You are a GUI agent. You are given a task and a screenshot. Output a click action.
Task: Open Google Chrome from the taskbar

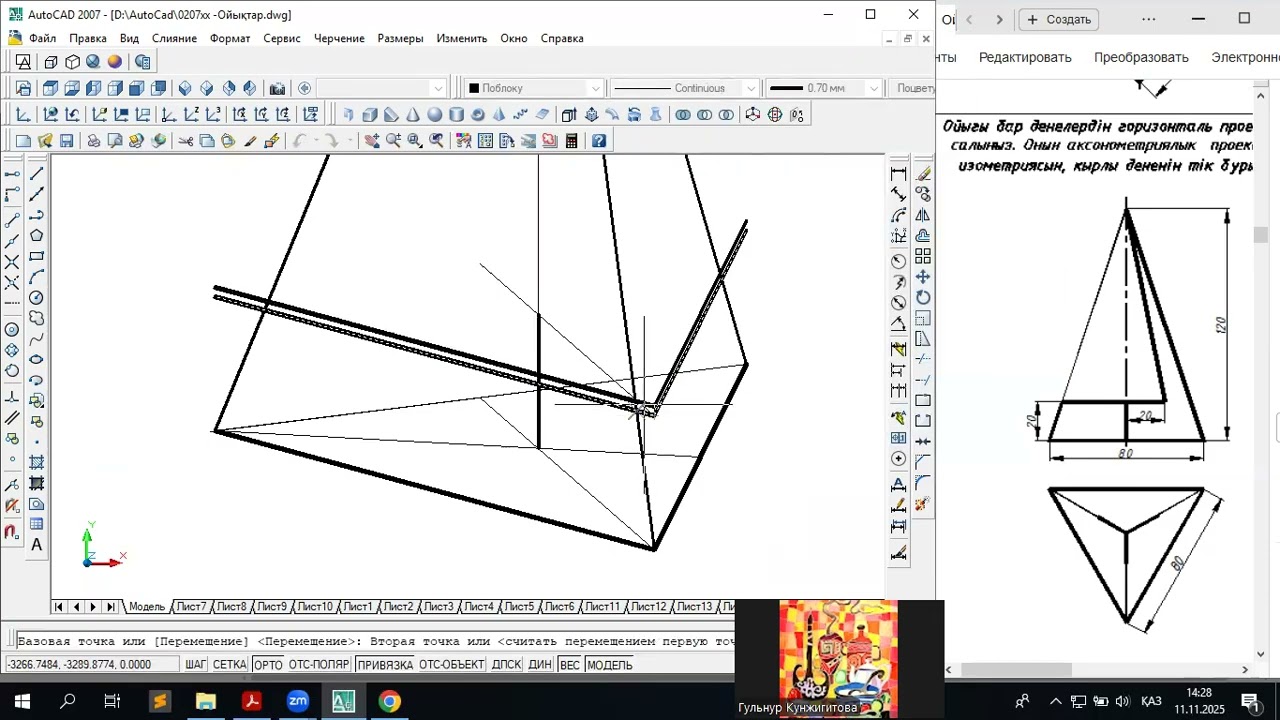[389, 701]
